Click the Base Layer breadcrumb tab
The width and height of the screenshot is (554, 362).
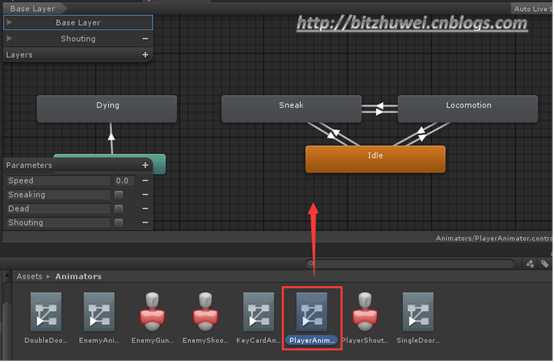click(x=33, y=8)
